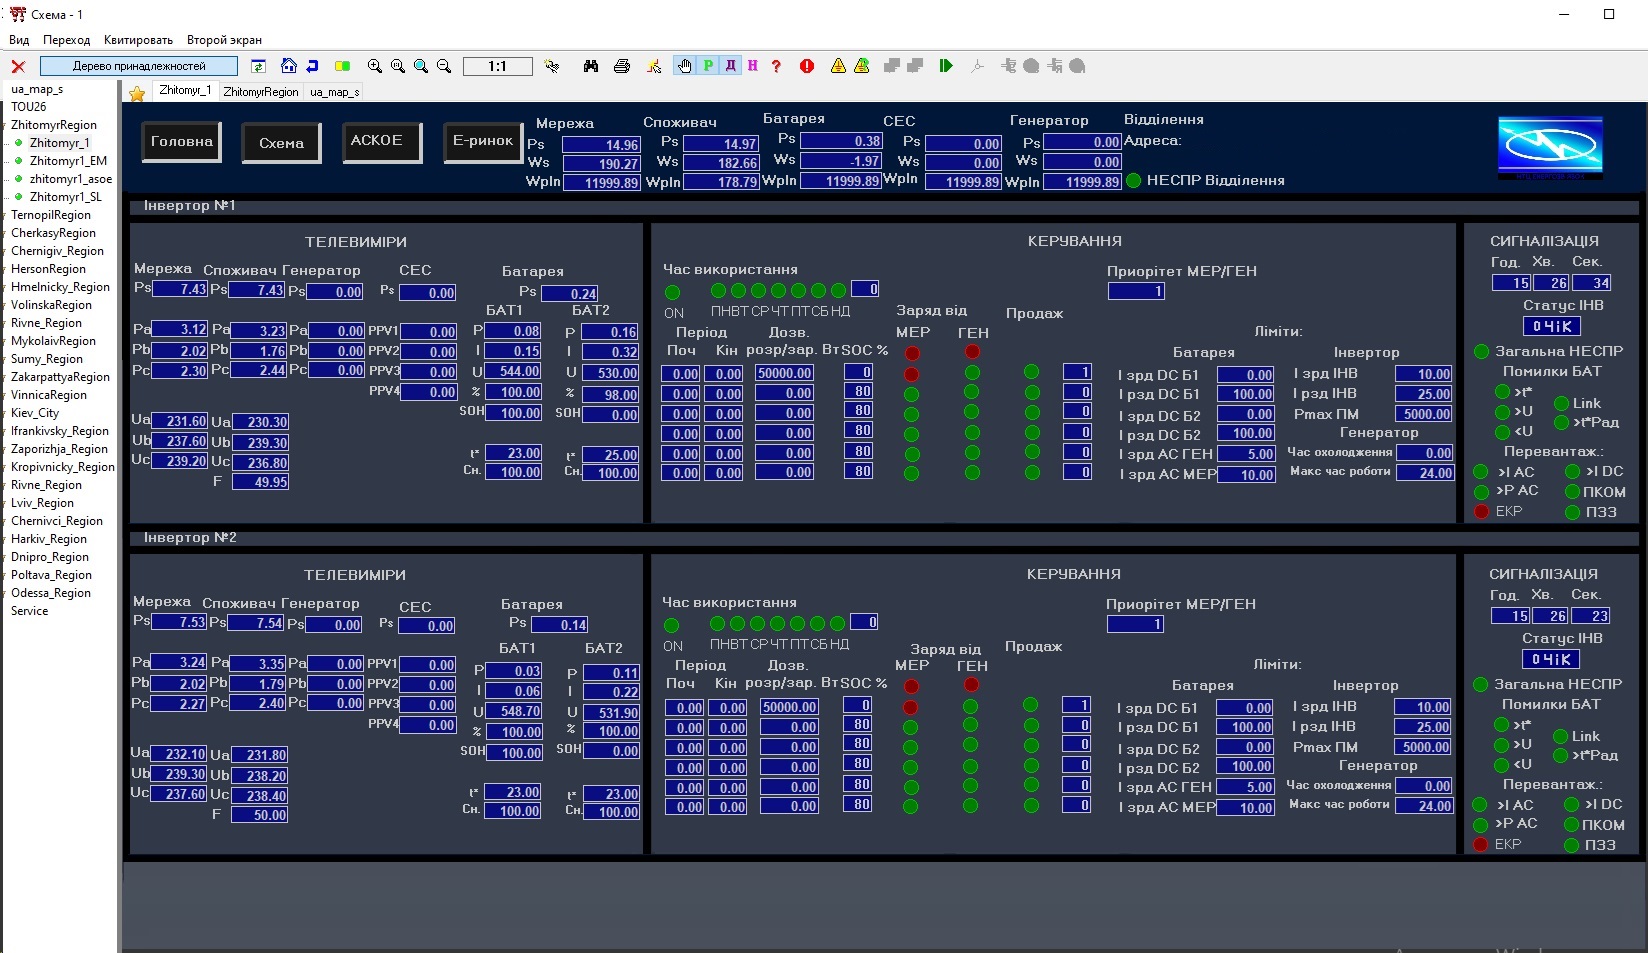Click the printer icon
The width and height of the screenshot is (1648, 953).
[621, 66]
